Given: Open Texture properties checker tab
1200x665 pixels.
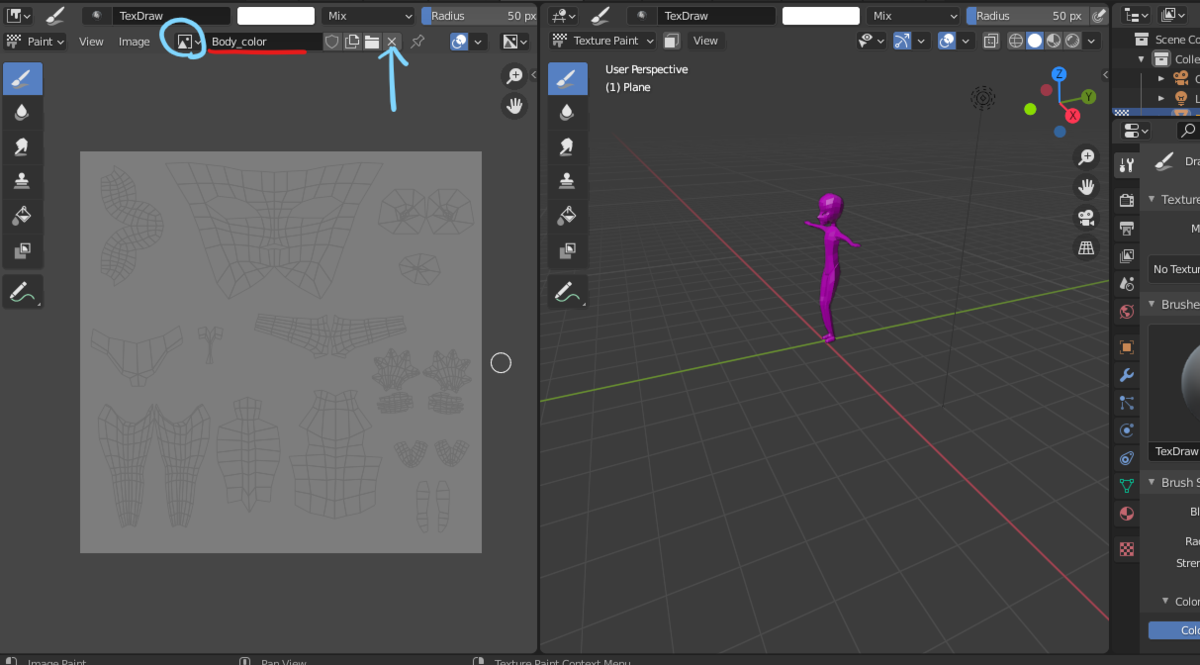Looking at the screenshot, I should point(1127,549).
